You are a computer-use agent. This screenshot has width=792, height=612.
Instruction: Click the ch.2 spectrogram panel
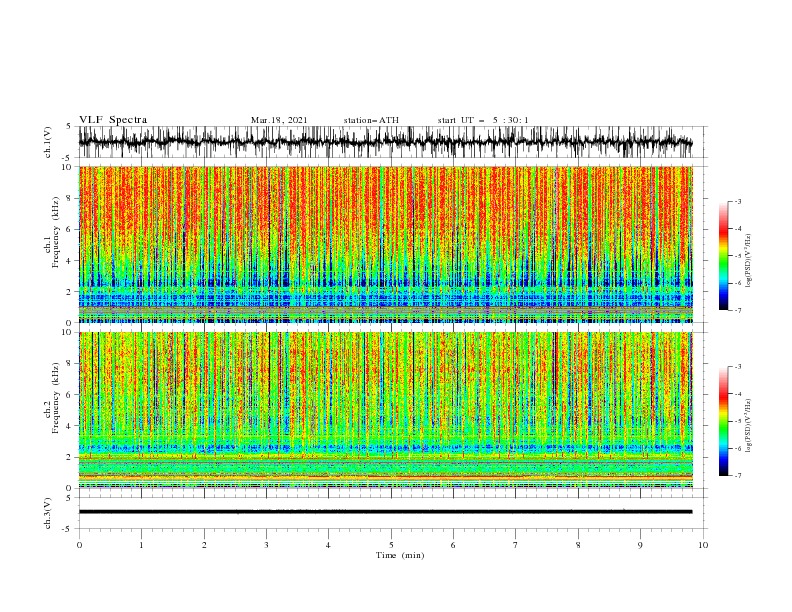click(x=385, y=410)
